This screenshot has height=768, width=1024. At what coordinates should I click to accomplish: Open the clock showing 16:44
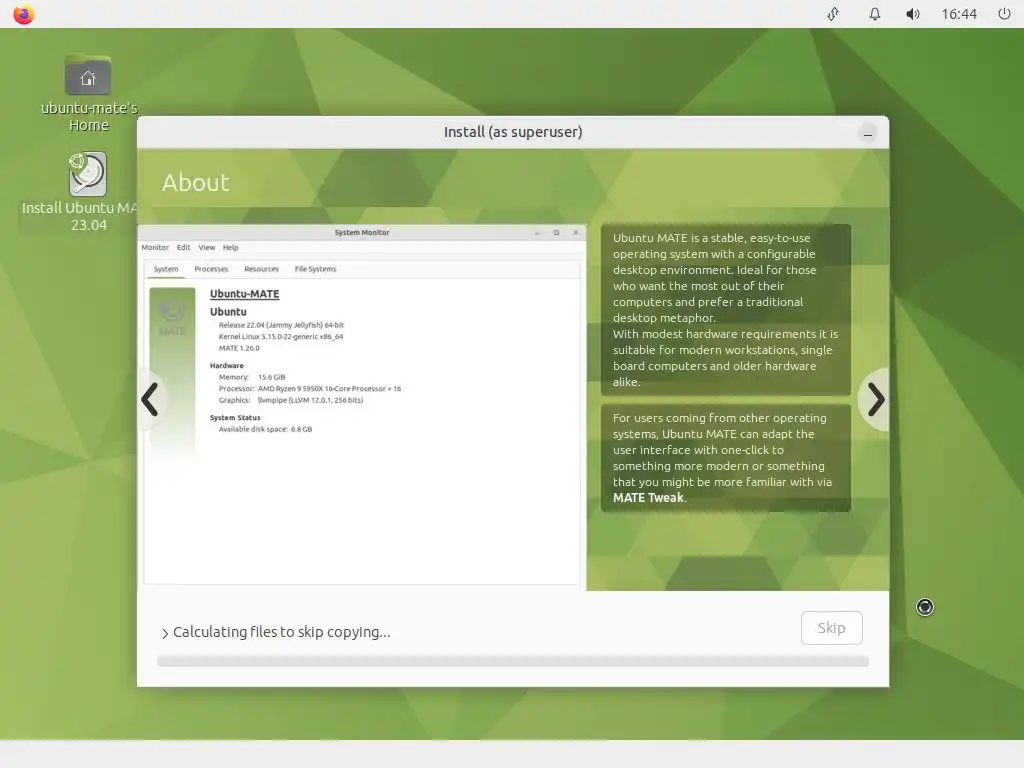959,14
